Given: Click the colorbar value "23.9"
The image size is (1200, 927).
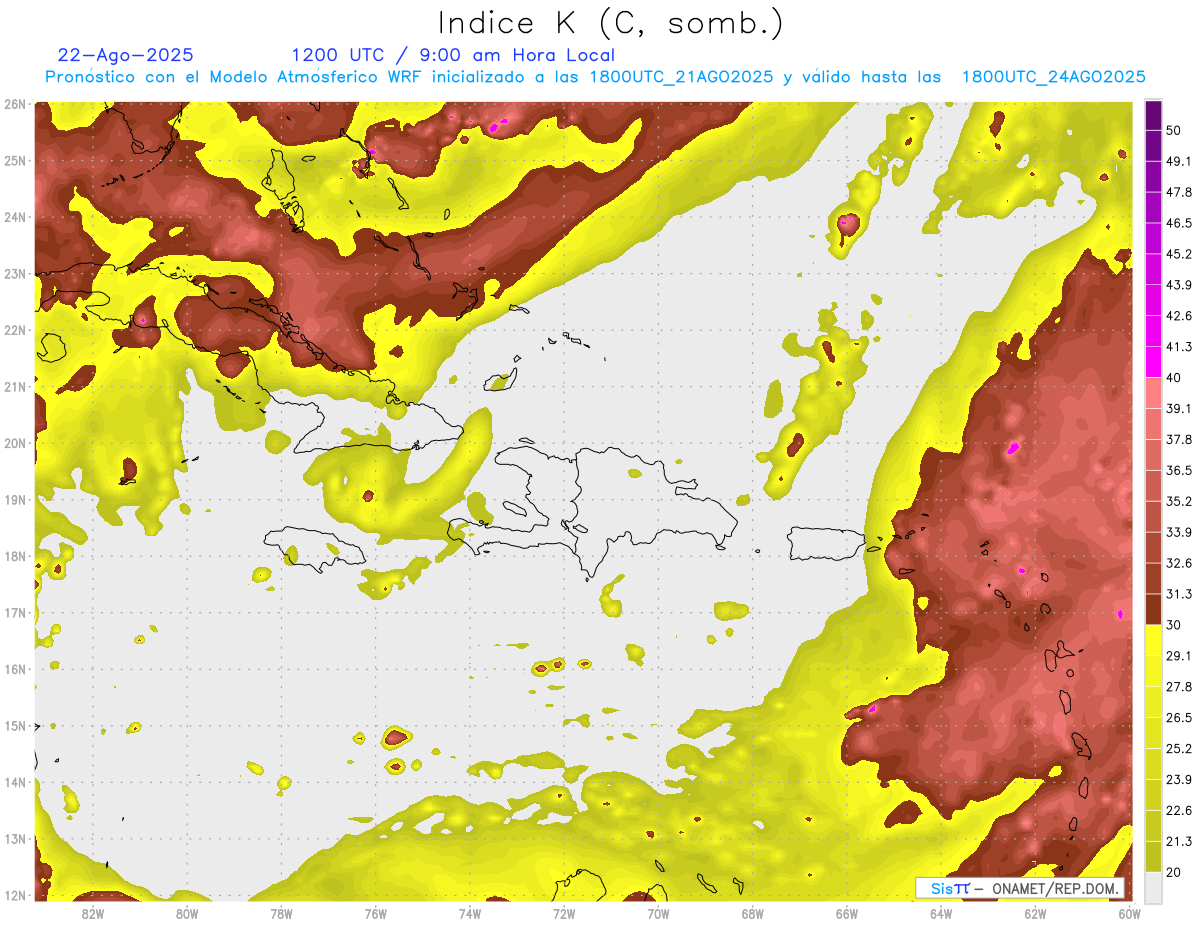Looking at the screenshot, I should click(1179, 779).
